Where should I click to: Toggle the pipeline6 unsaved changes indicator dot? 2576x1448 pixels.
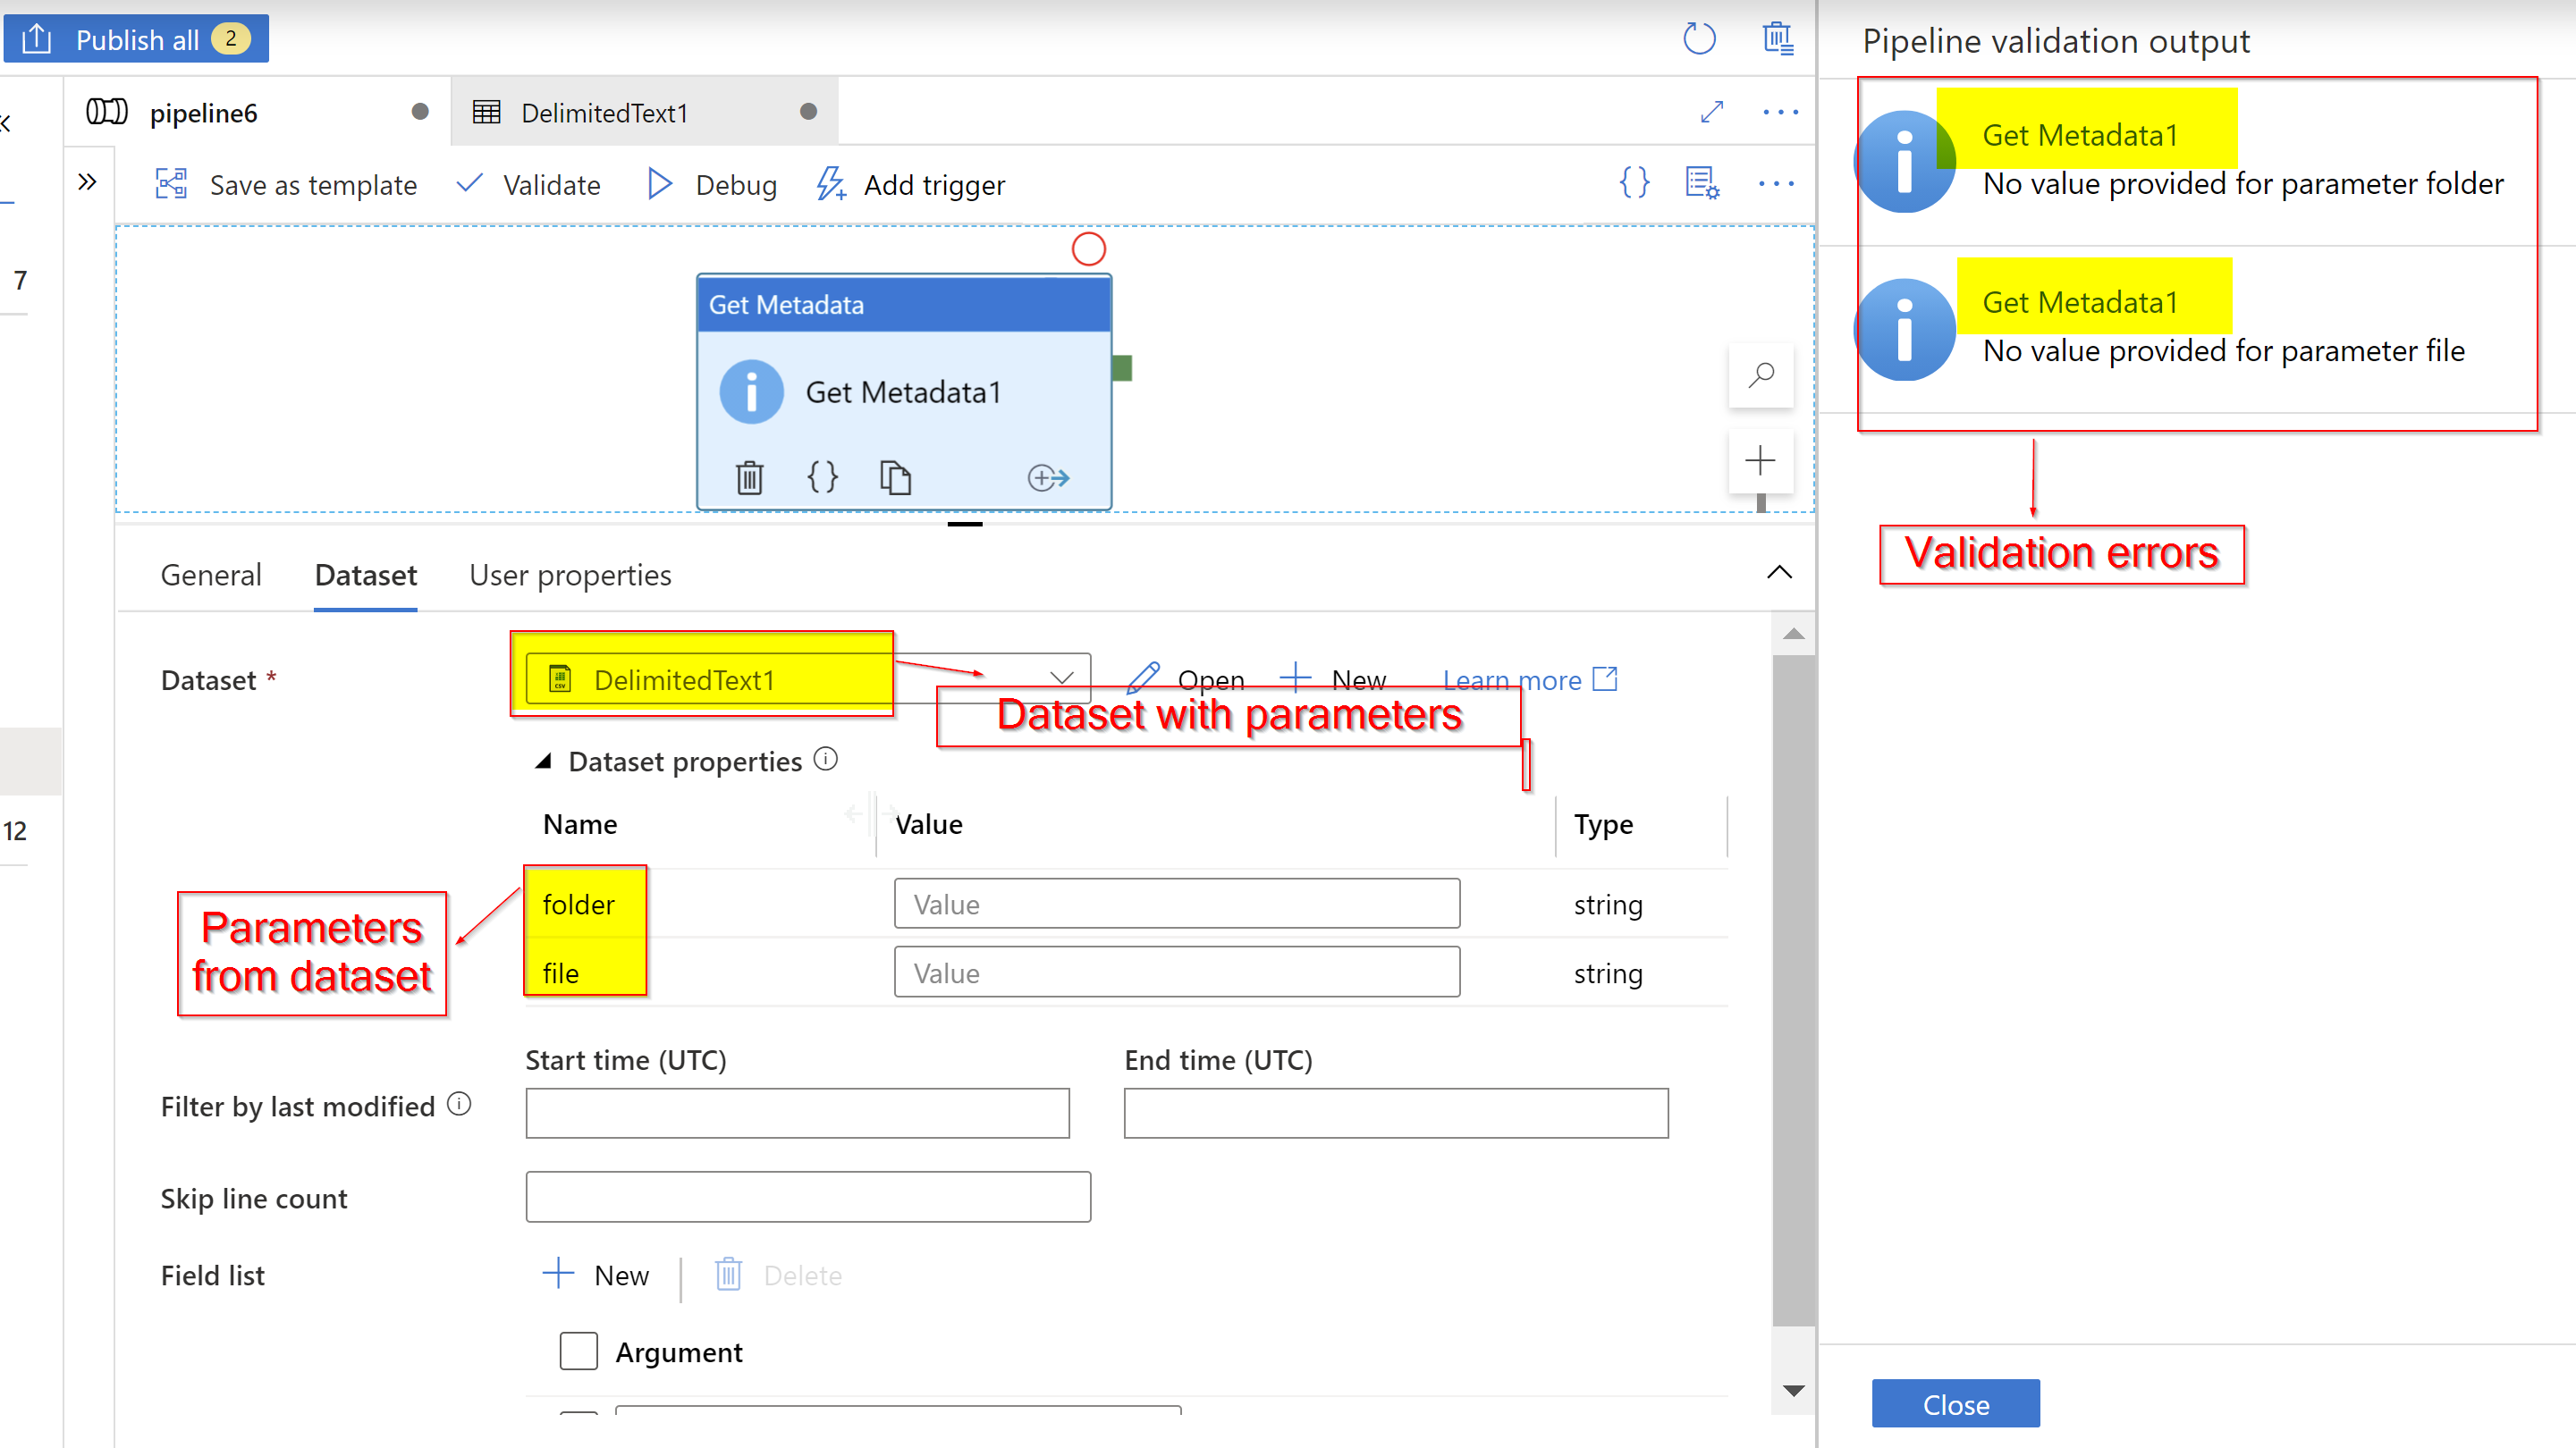(421, 111)
